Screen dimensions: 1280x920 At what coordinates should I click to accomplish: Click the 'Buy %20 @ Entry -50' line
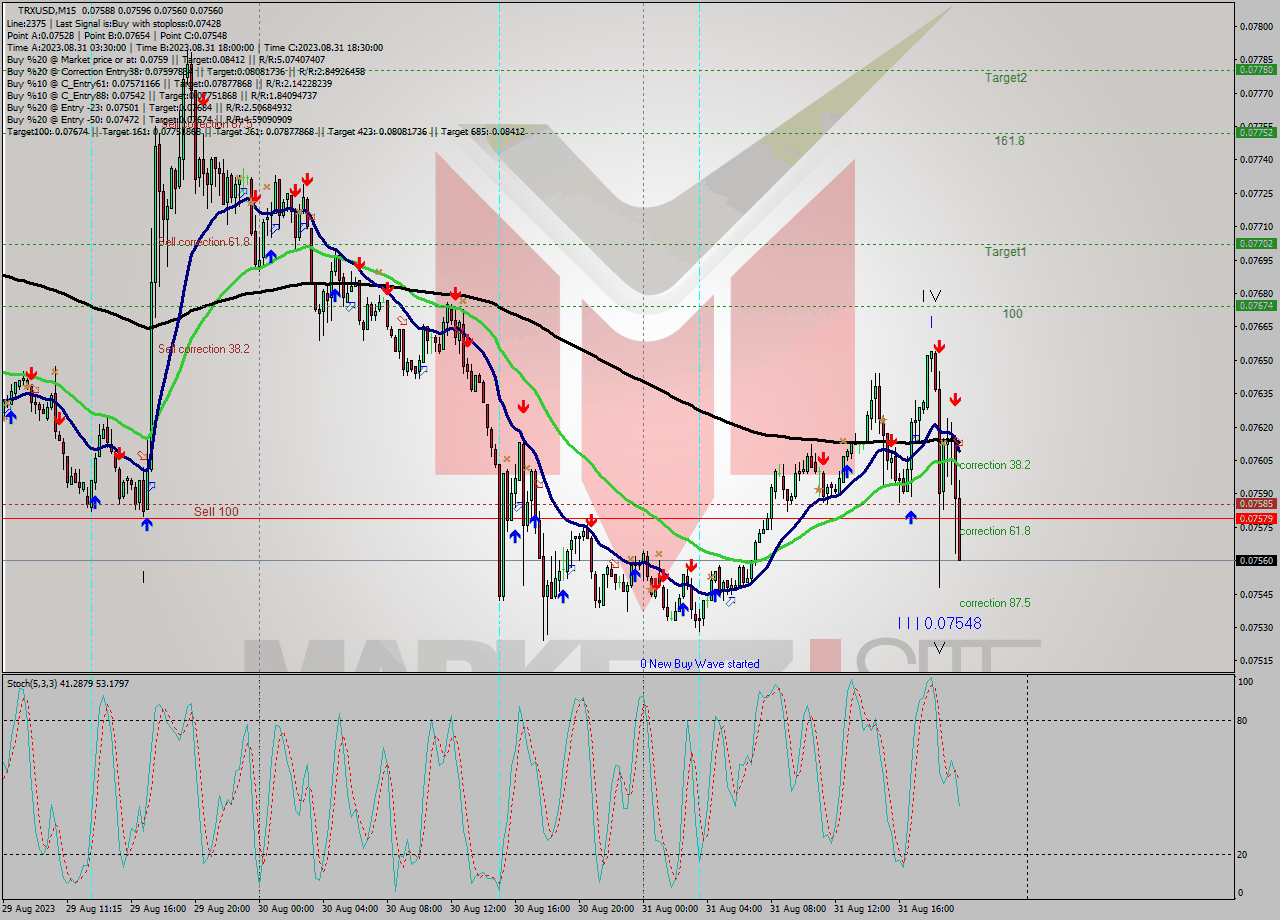tap(149, 119)
